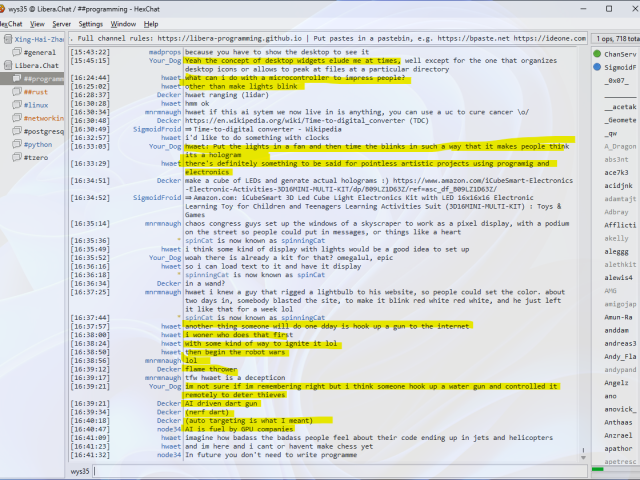
Task: Click ChanServ's green op status icon
Action: [597, 53]
